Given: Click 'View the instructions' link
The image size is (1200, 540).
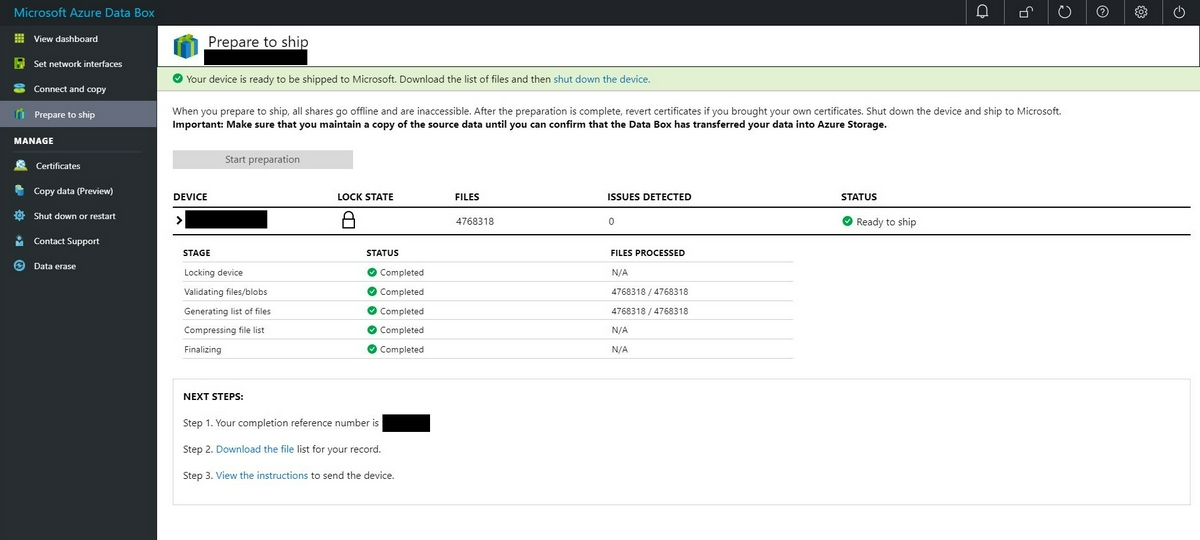Looking at the screenshot, I should click(x=262, y=476).
